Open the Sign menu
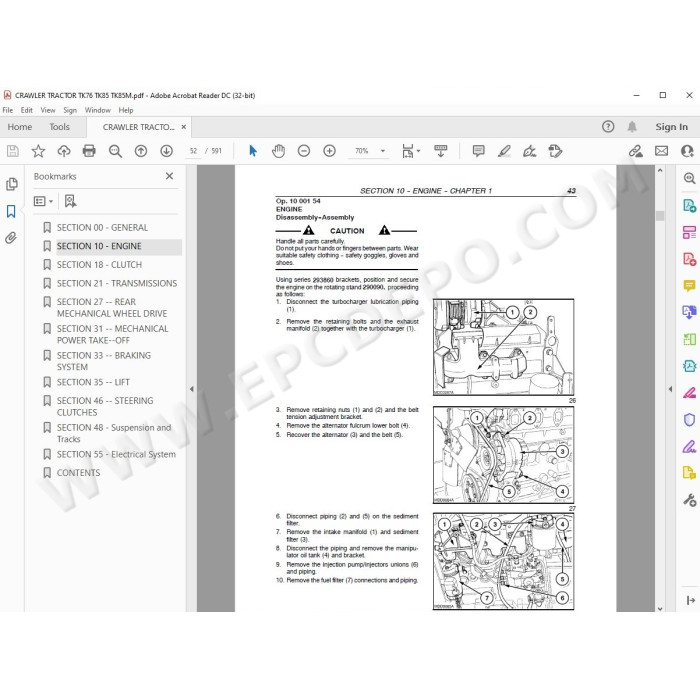Image resolution: width=700 pixels, height=700 pixels. click(x=70, y=110)
